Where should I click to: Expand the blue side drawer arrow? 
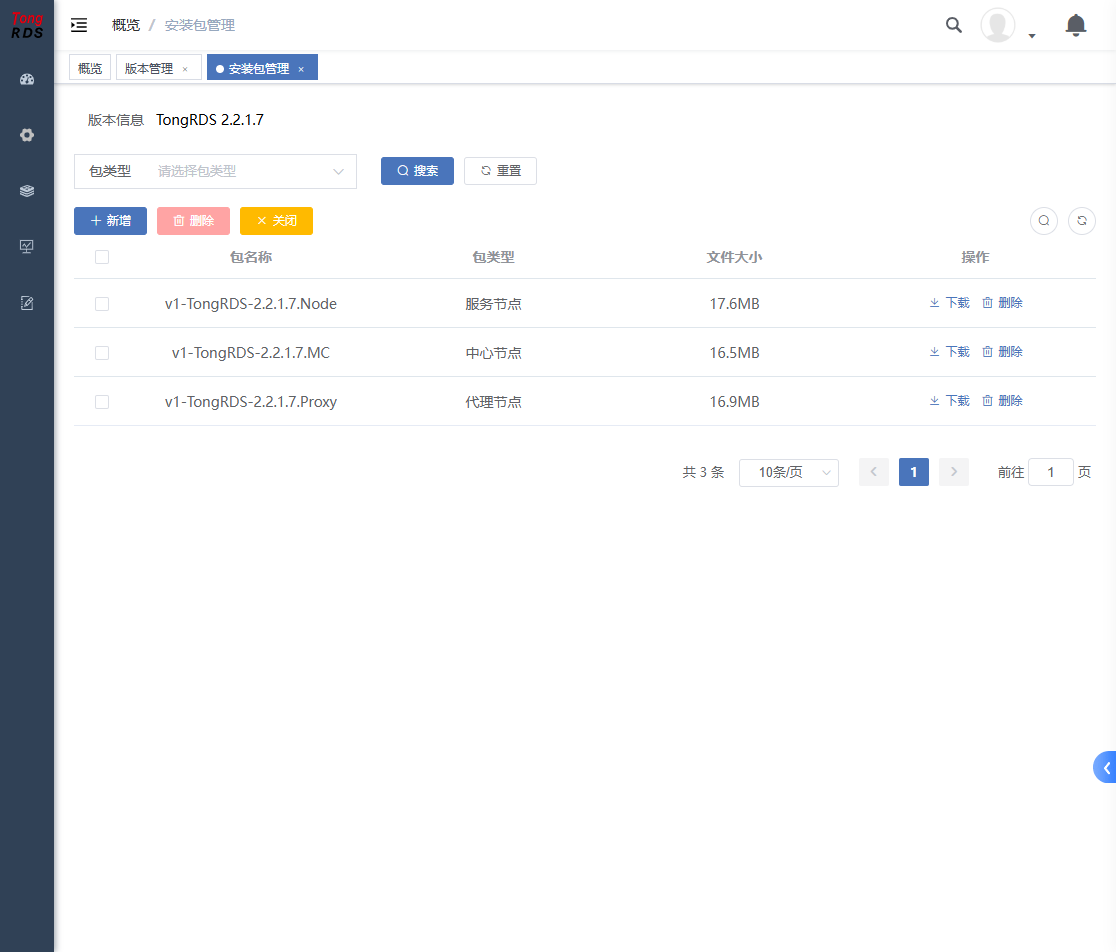(x=1105, y=768)
